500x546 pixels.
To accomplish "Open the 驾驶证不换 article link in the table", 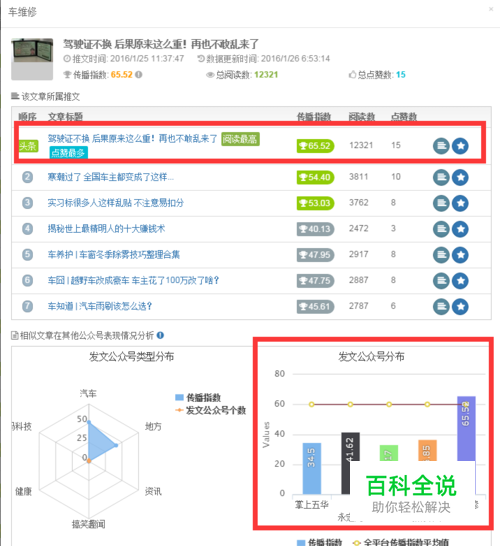I will (x=132, y=139).
